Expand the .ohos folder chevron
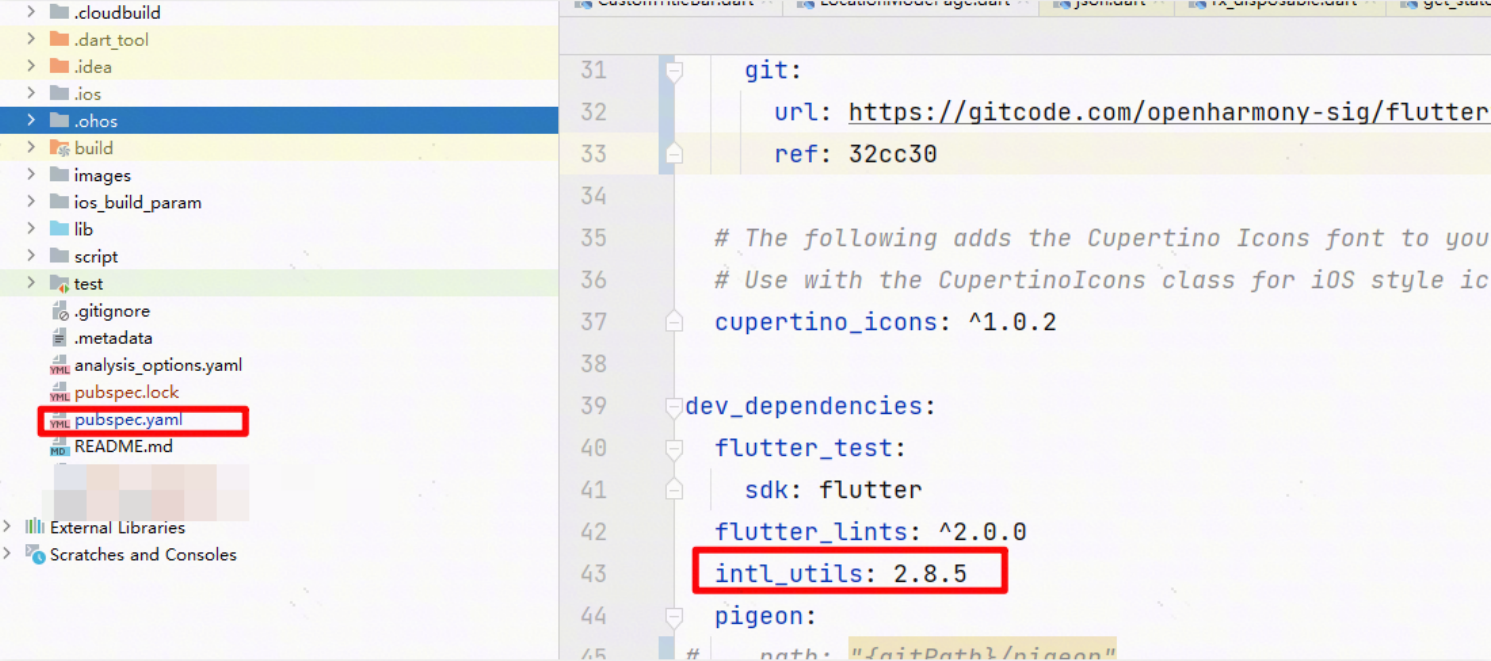The height and width of the screenshot is (661, 1491). 31,121
